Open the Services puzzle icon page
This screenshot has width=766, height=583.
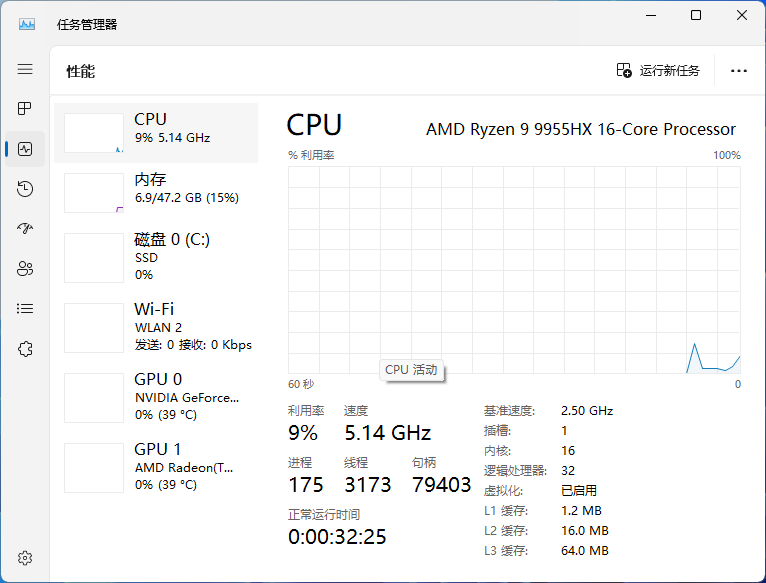tap(25, 348)
